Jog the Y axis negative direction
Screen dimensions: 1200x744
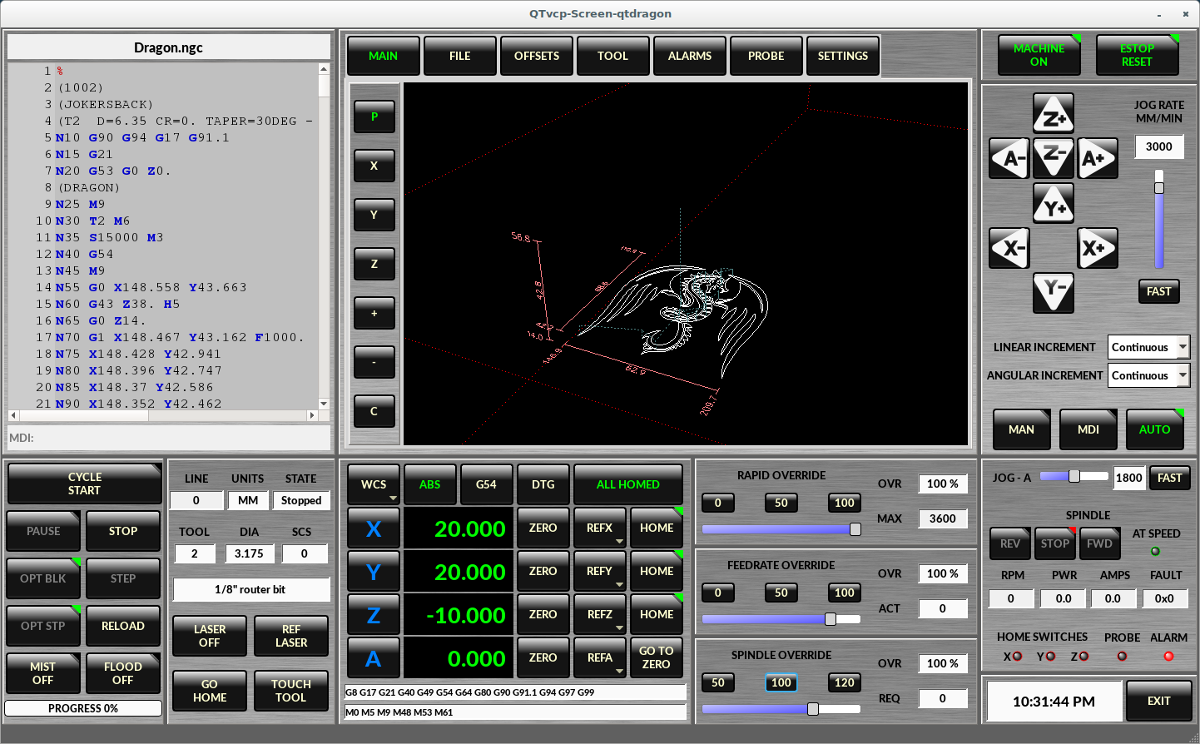click(1053, 293)
